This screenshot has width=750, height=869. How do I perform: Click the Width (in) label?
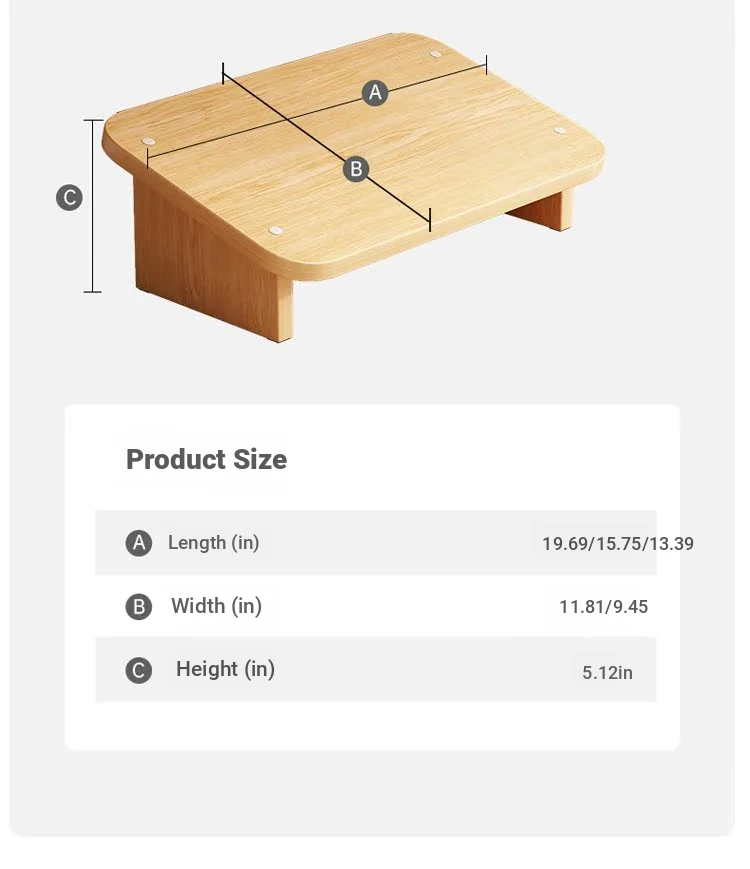point(216,606)
